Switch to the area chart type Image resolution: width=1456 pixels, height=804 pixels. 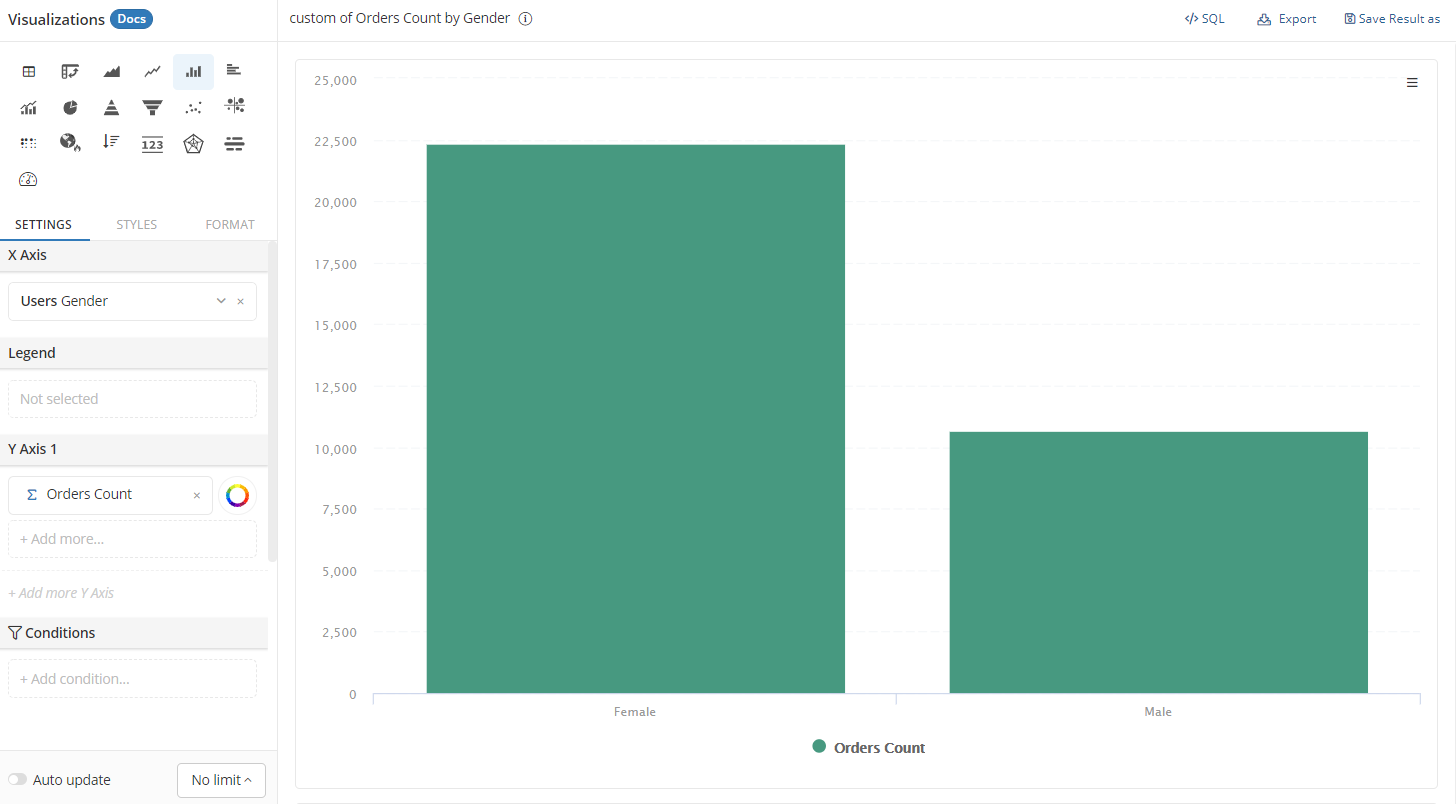pos(111,71)
